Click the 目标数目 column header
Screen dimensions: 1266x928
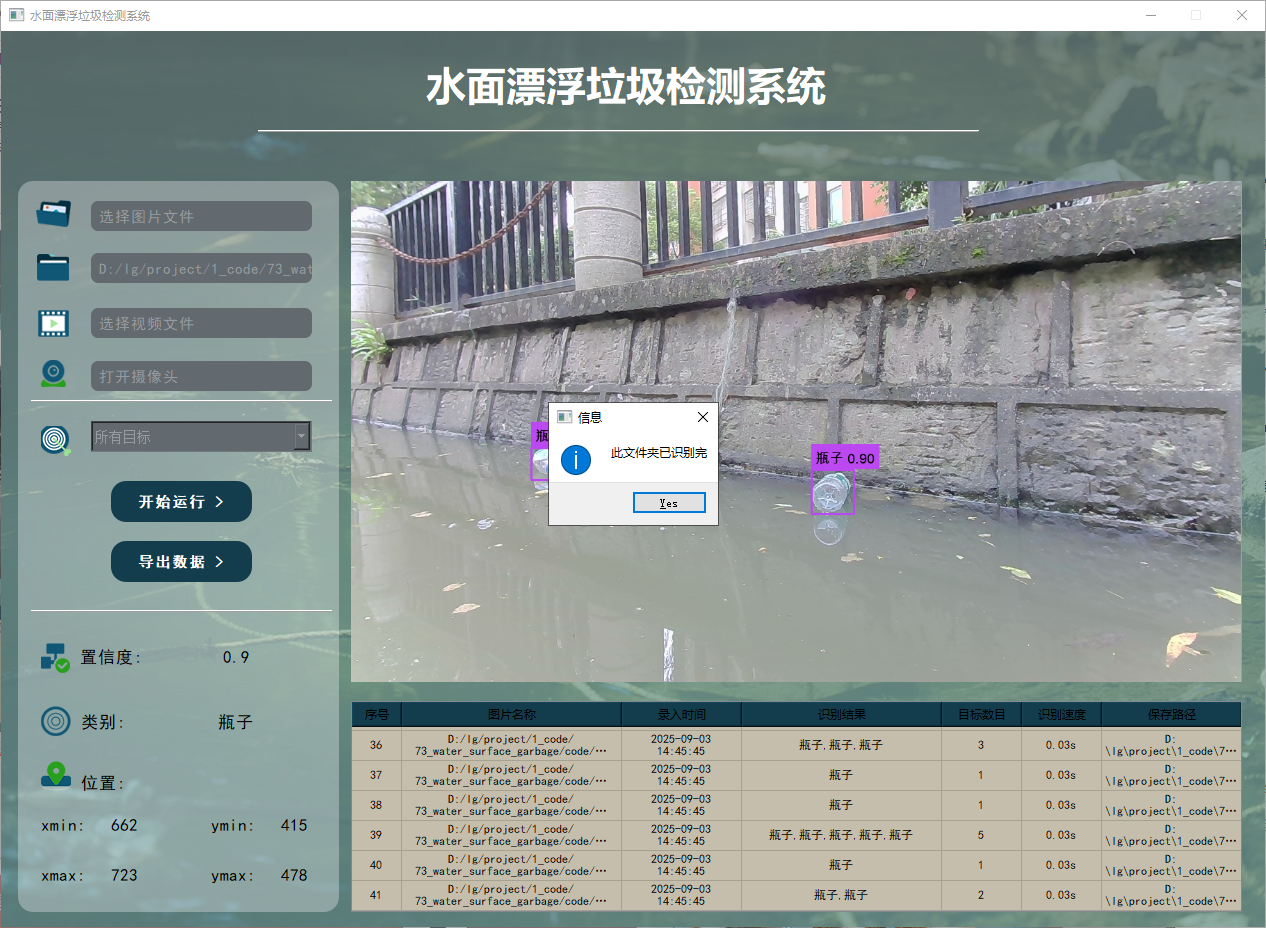click(x=981, y=715)
